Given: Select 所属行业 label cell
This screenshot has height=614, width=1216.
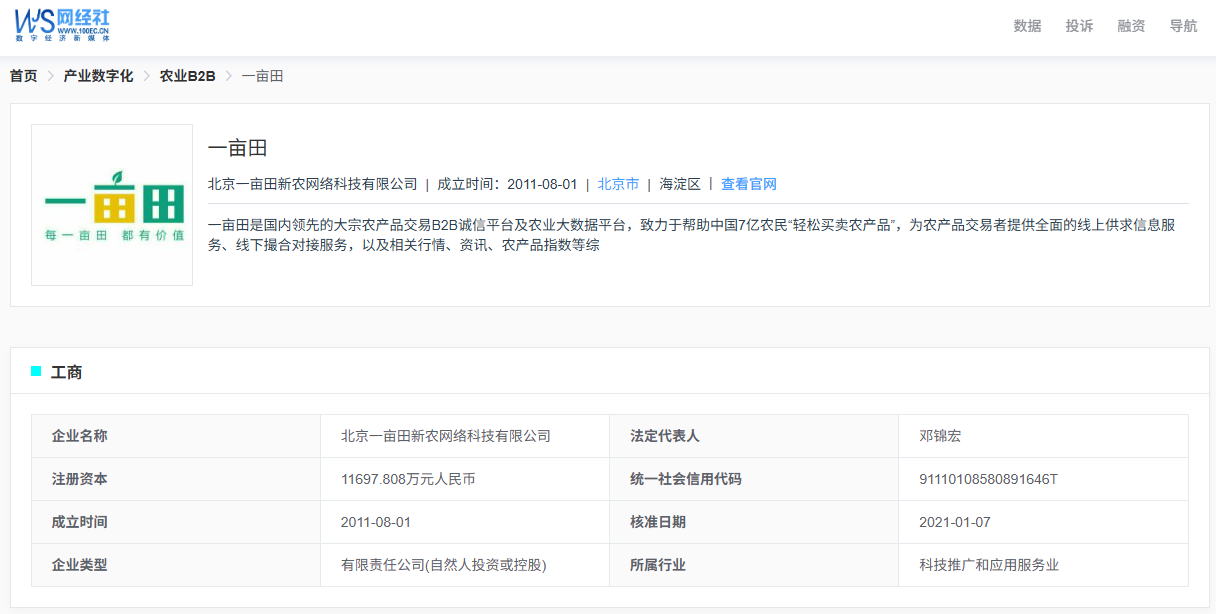Looking at the screenshot, I should [x=754, y=565].
